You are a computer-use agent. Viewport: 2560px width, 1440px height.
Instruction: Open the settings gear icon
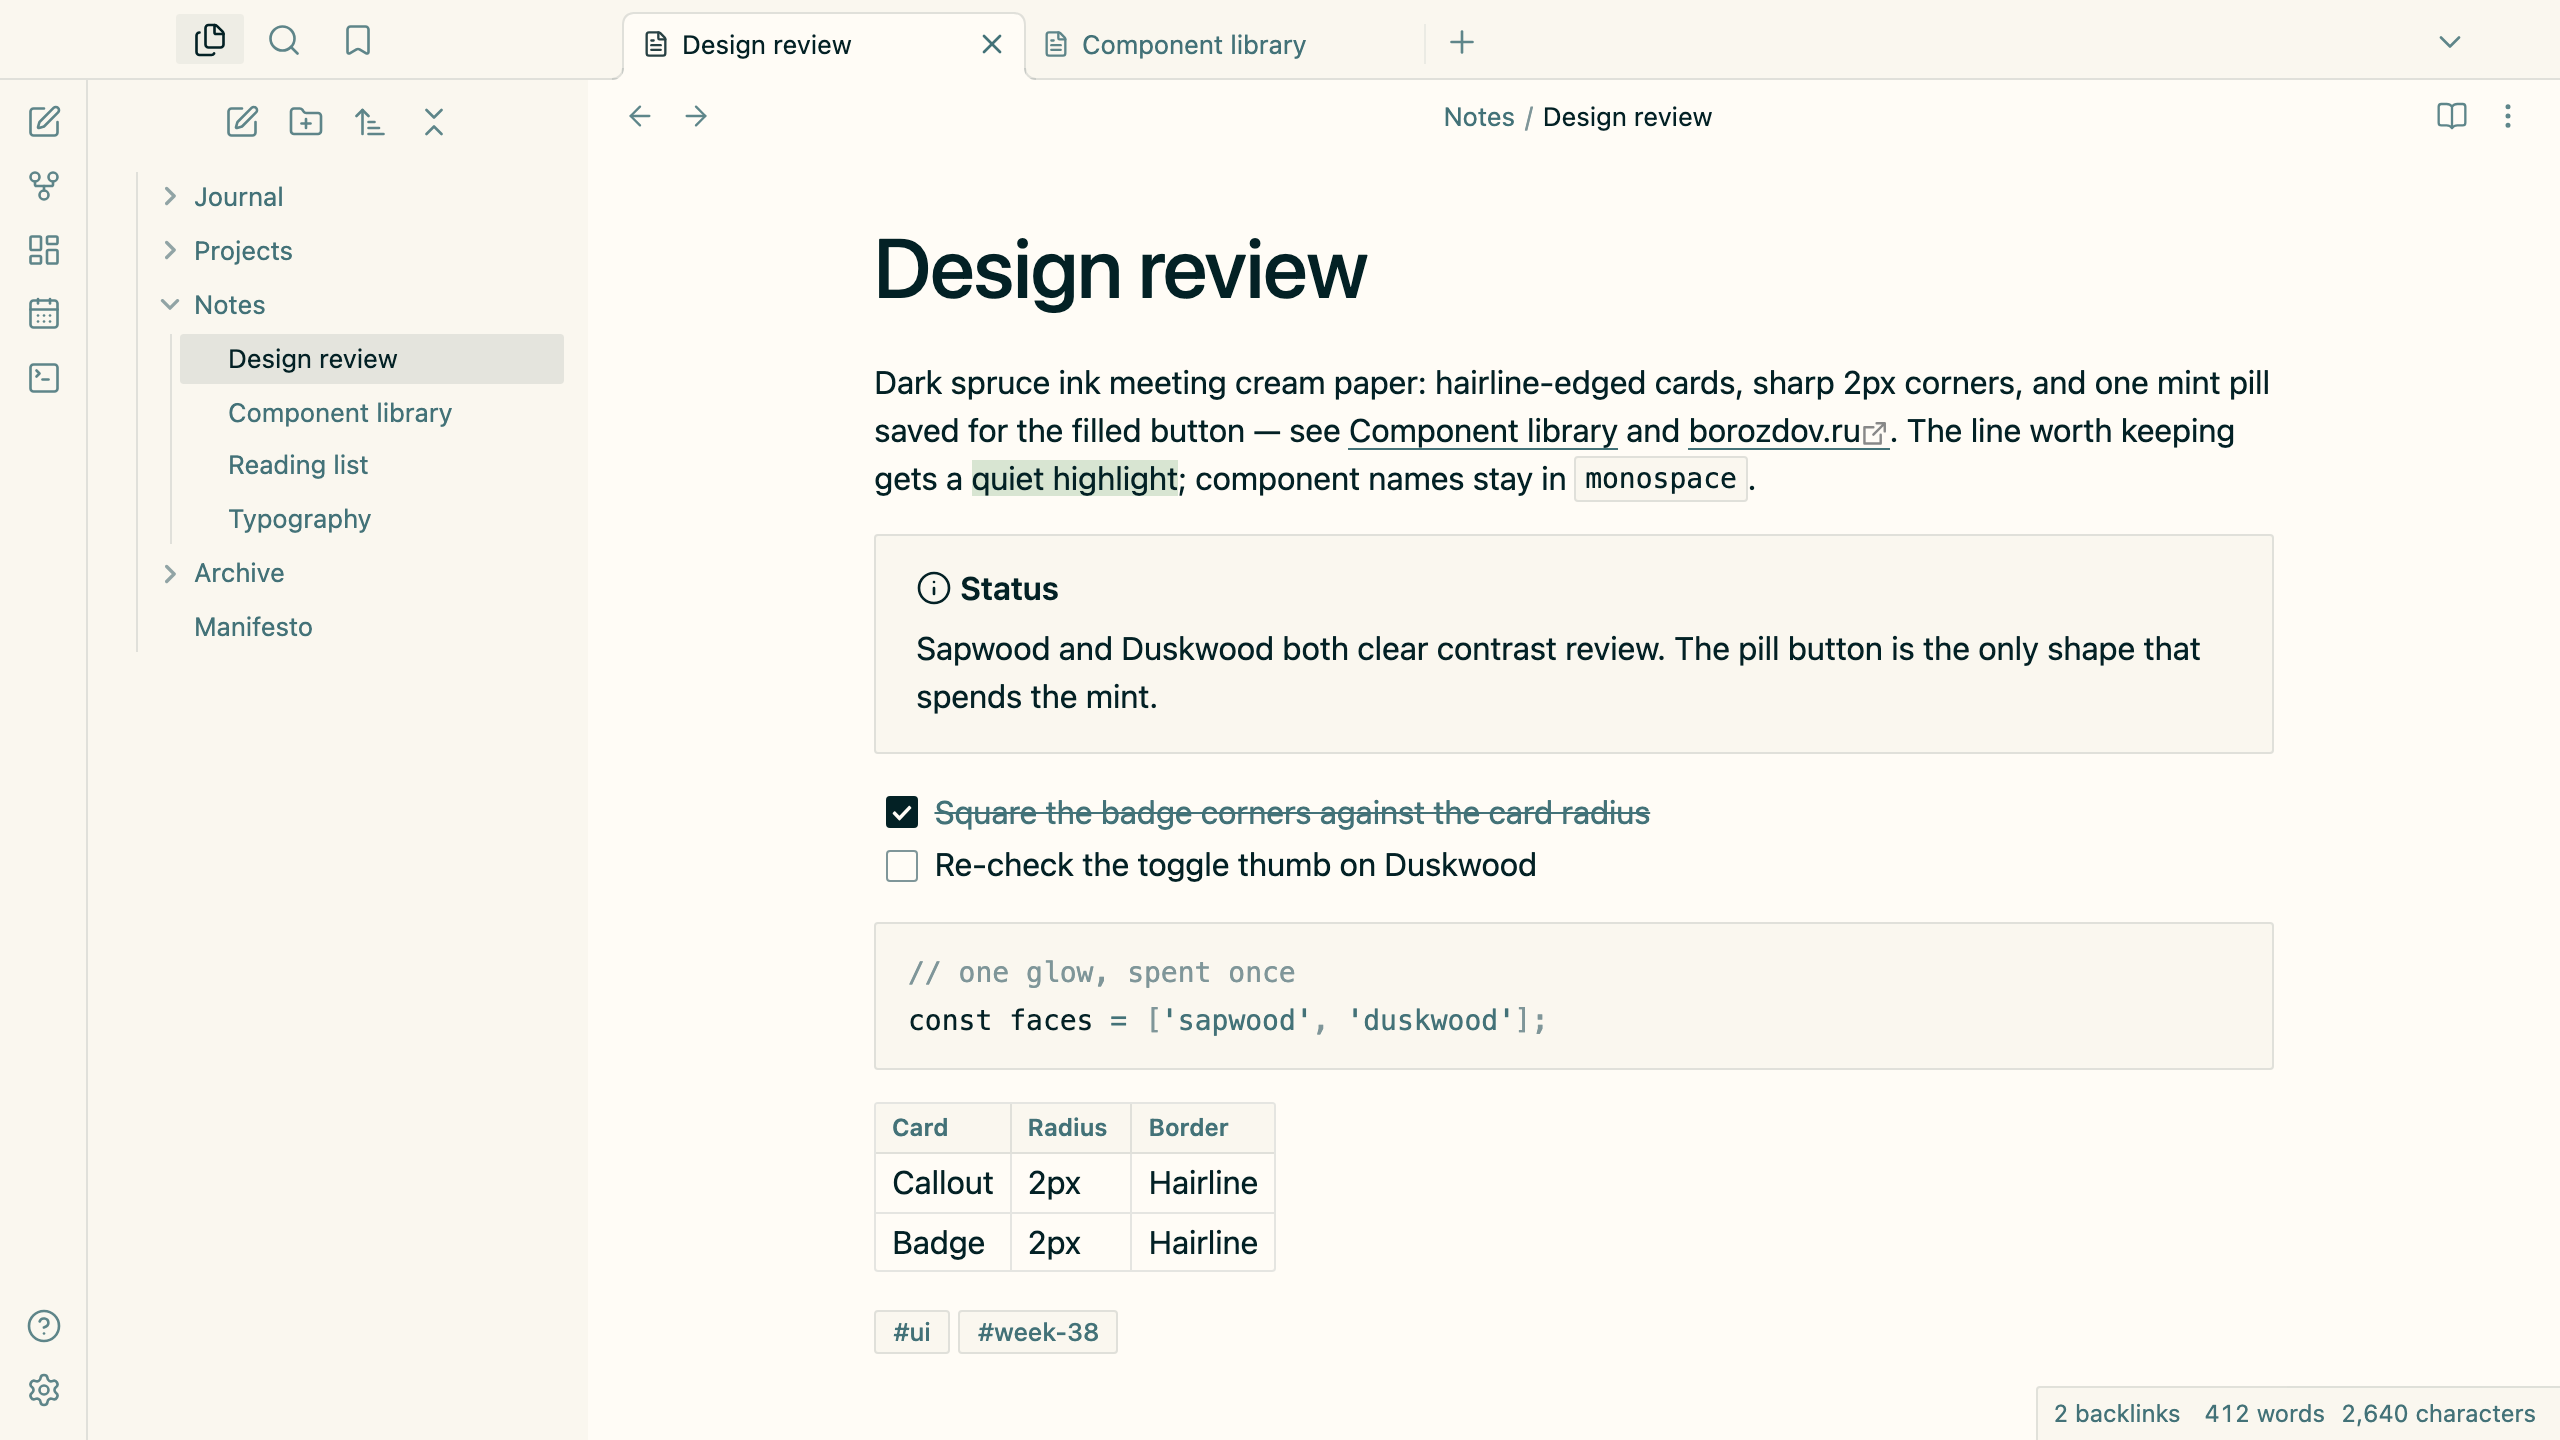click(x=44, y=1390)
